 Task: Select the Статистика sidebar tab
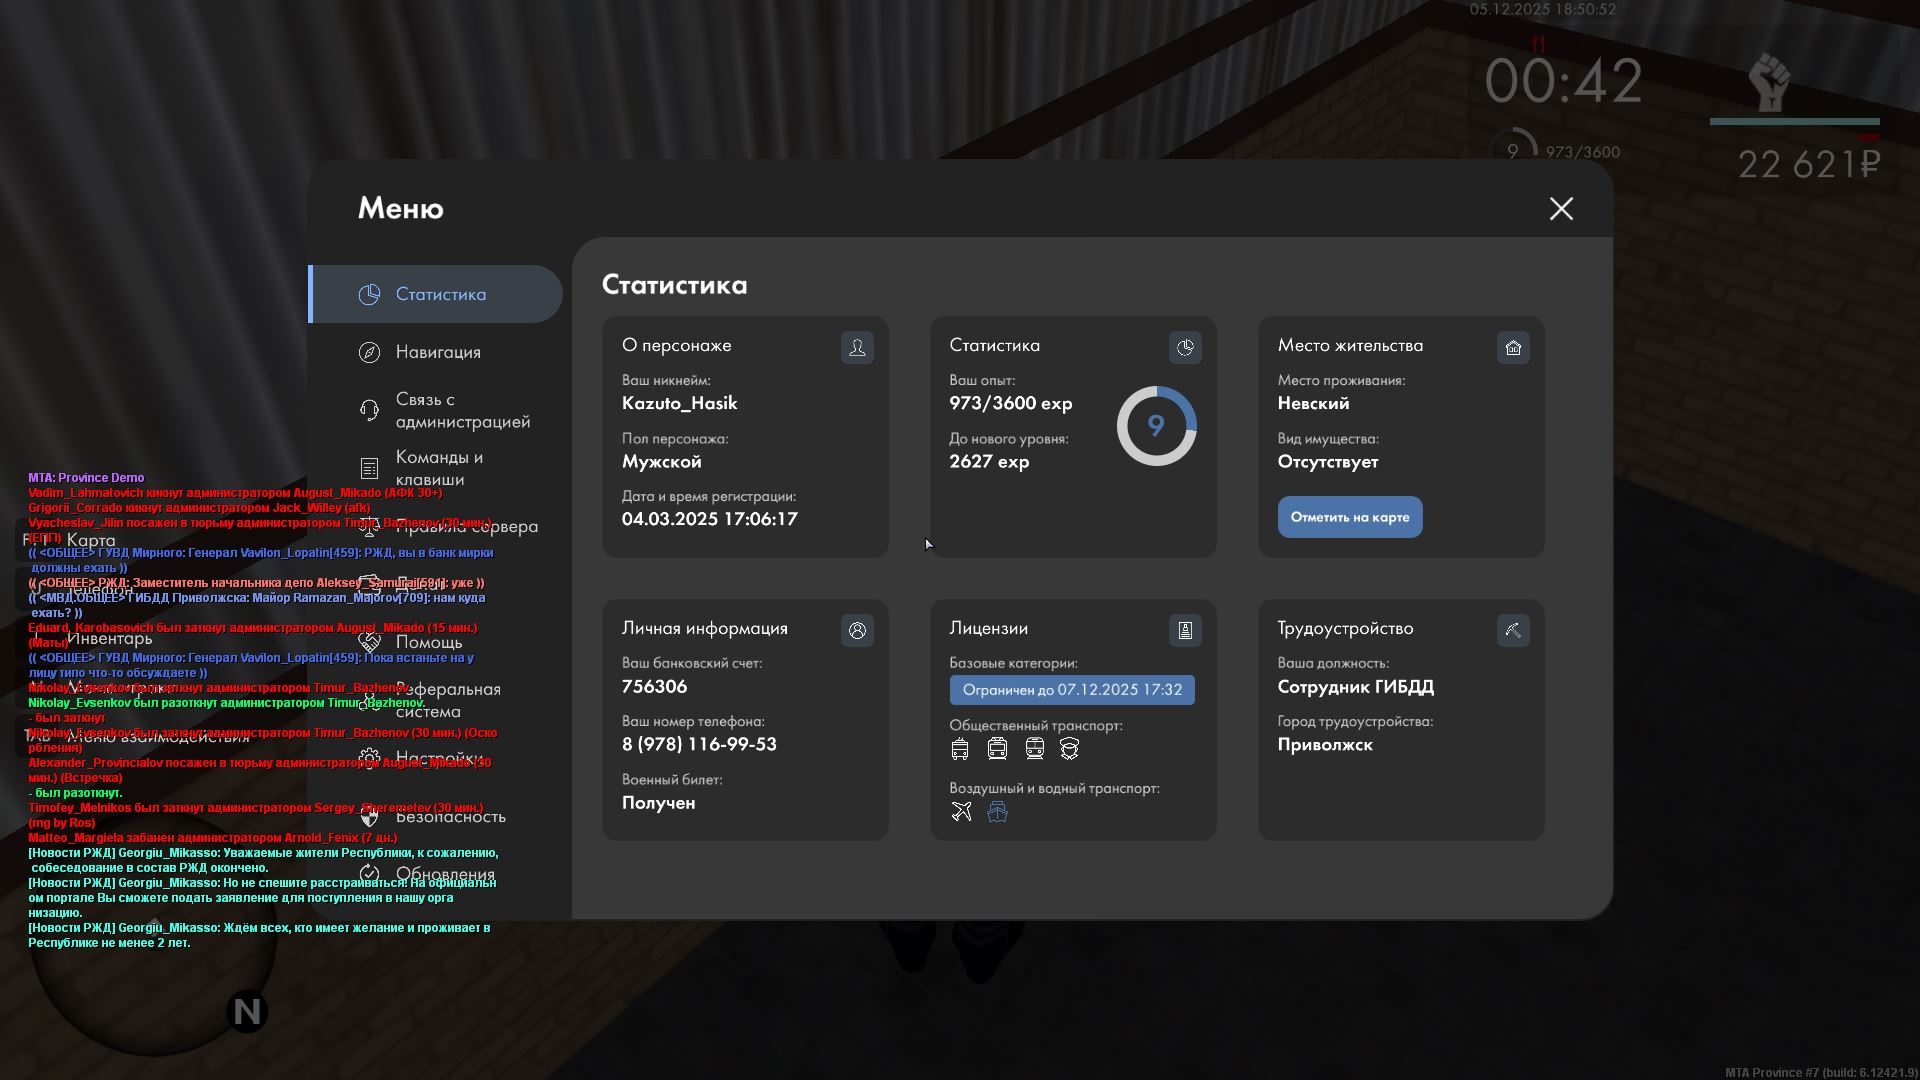(x=440, y=294)
